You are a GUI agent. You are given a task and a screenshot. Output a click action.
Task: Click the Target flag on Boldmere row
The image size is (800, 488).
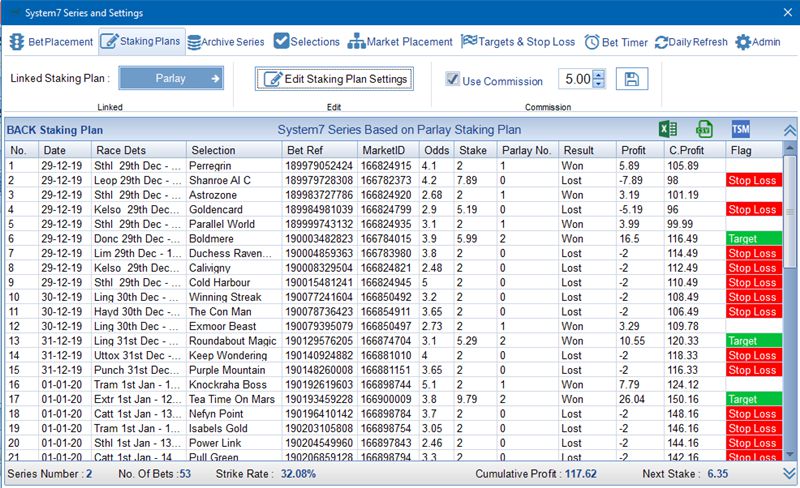(x=754, y=238)
